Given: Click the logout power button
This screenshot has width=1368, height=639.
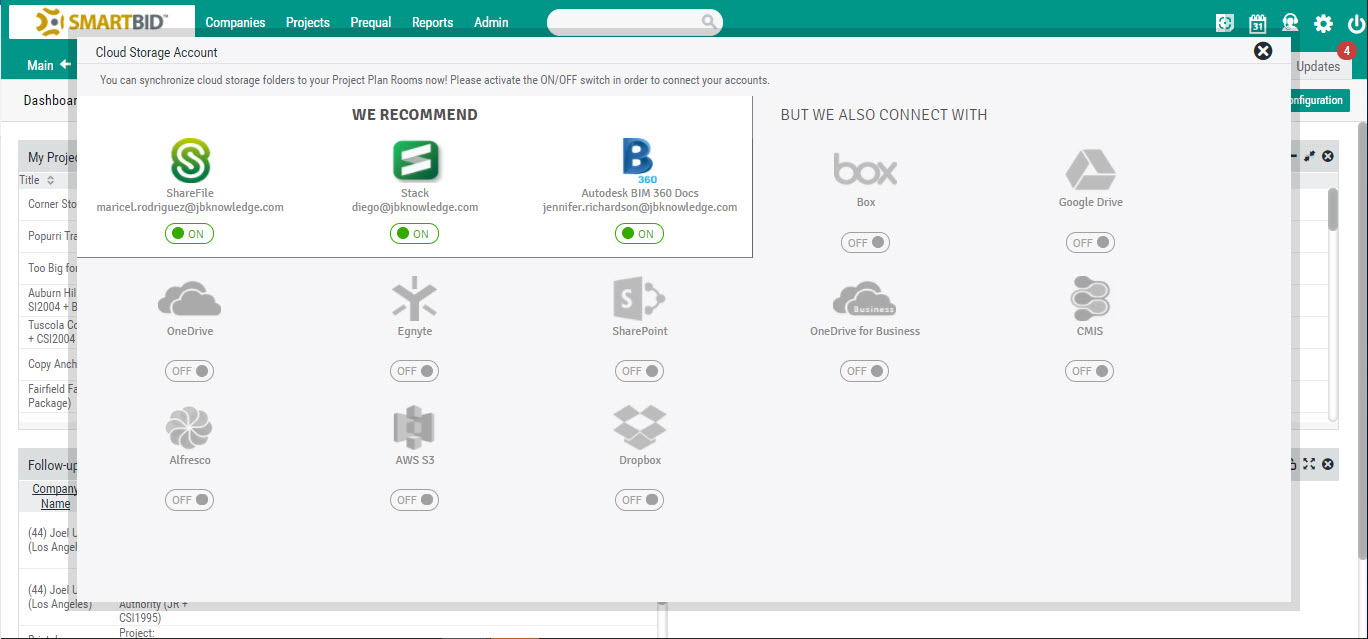Looking at the screenshot, I should 1354,21.
